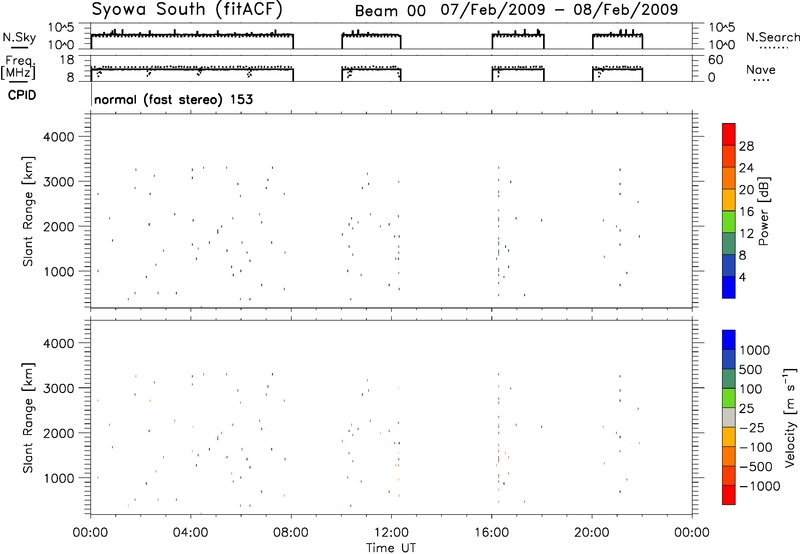The height and width of the screenshot is (554, 800).
Task: Click the teal 8–12 power bar segment
Action: coord(729,244)
